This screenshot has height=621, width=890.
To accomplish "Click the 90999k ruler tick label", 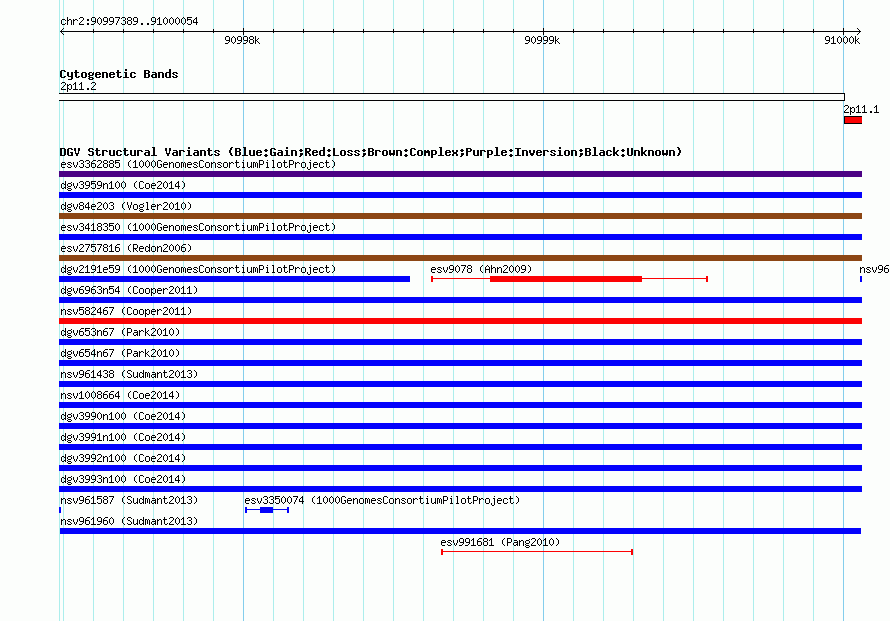I will point(542,40).
